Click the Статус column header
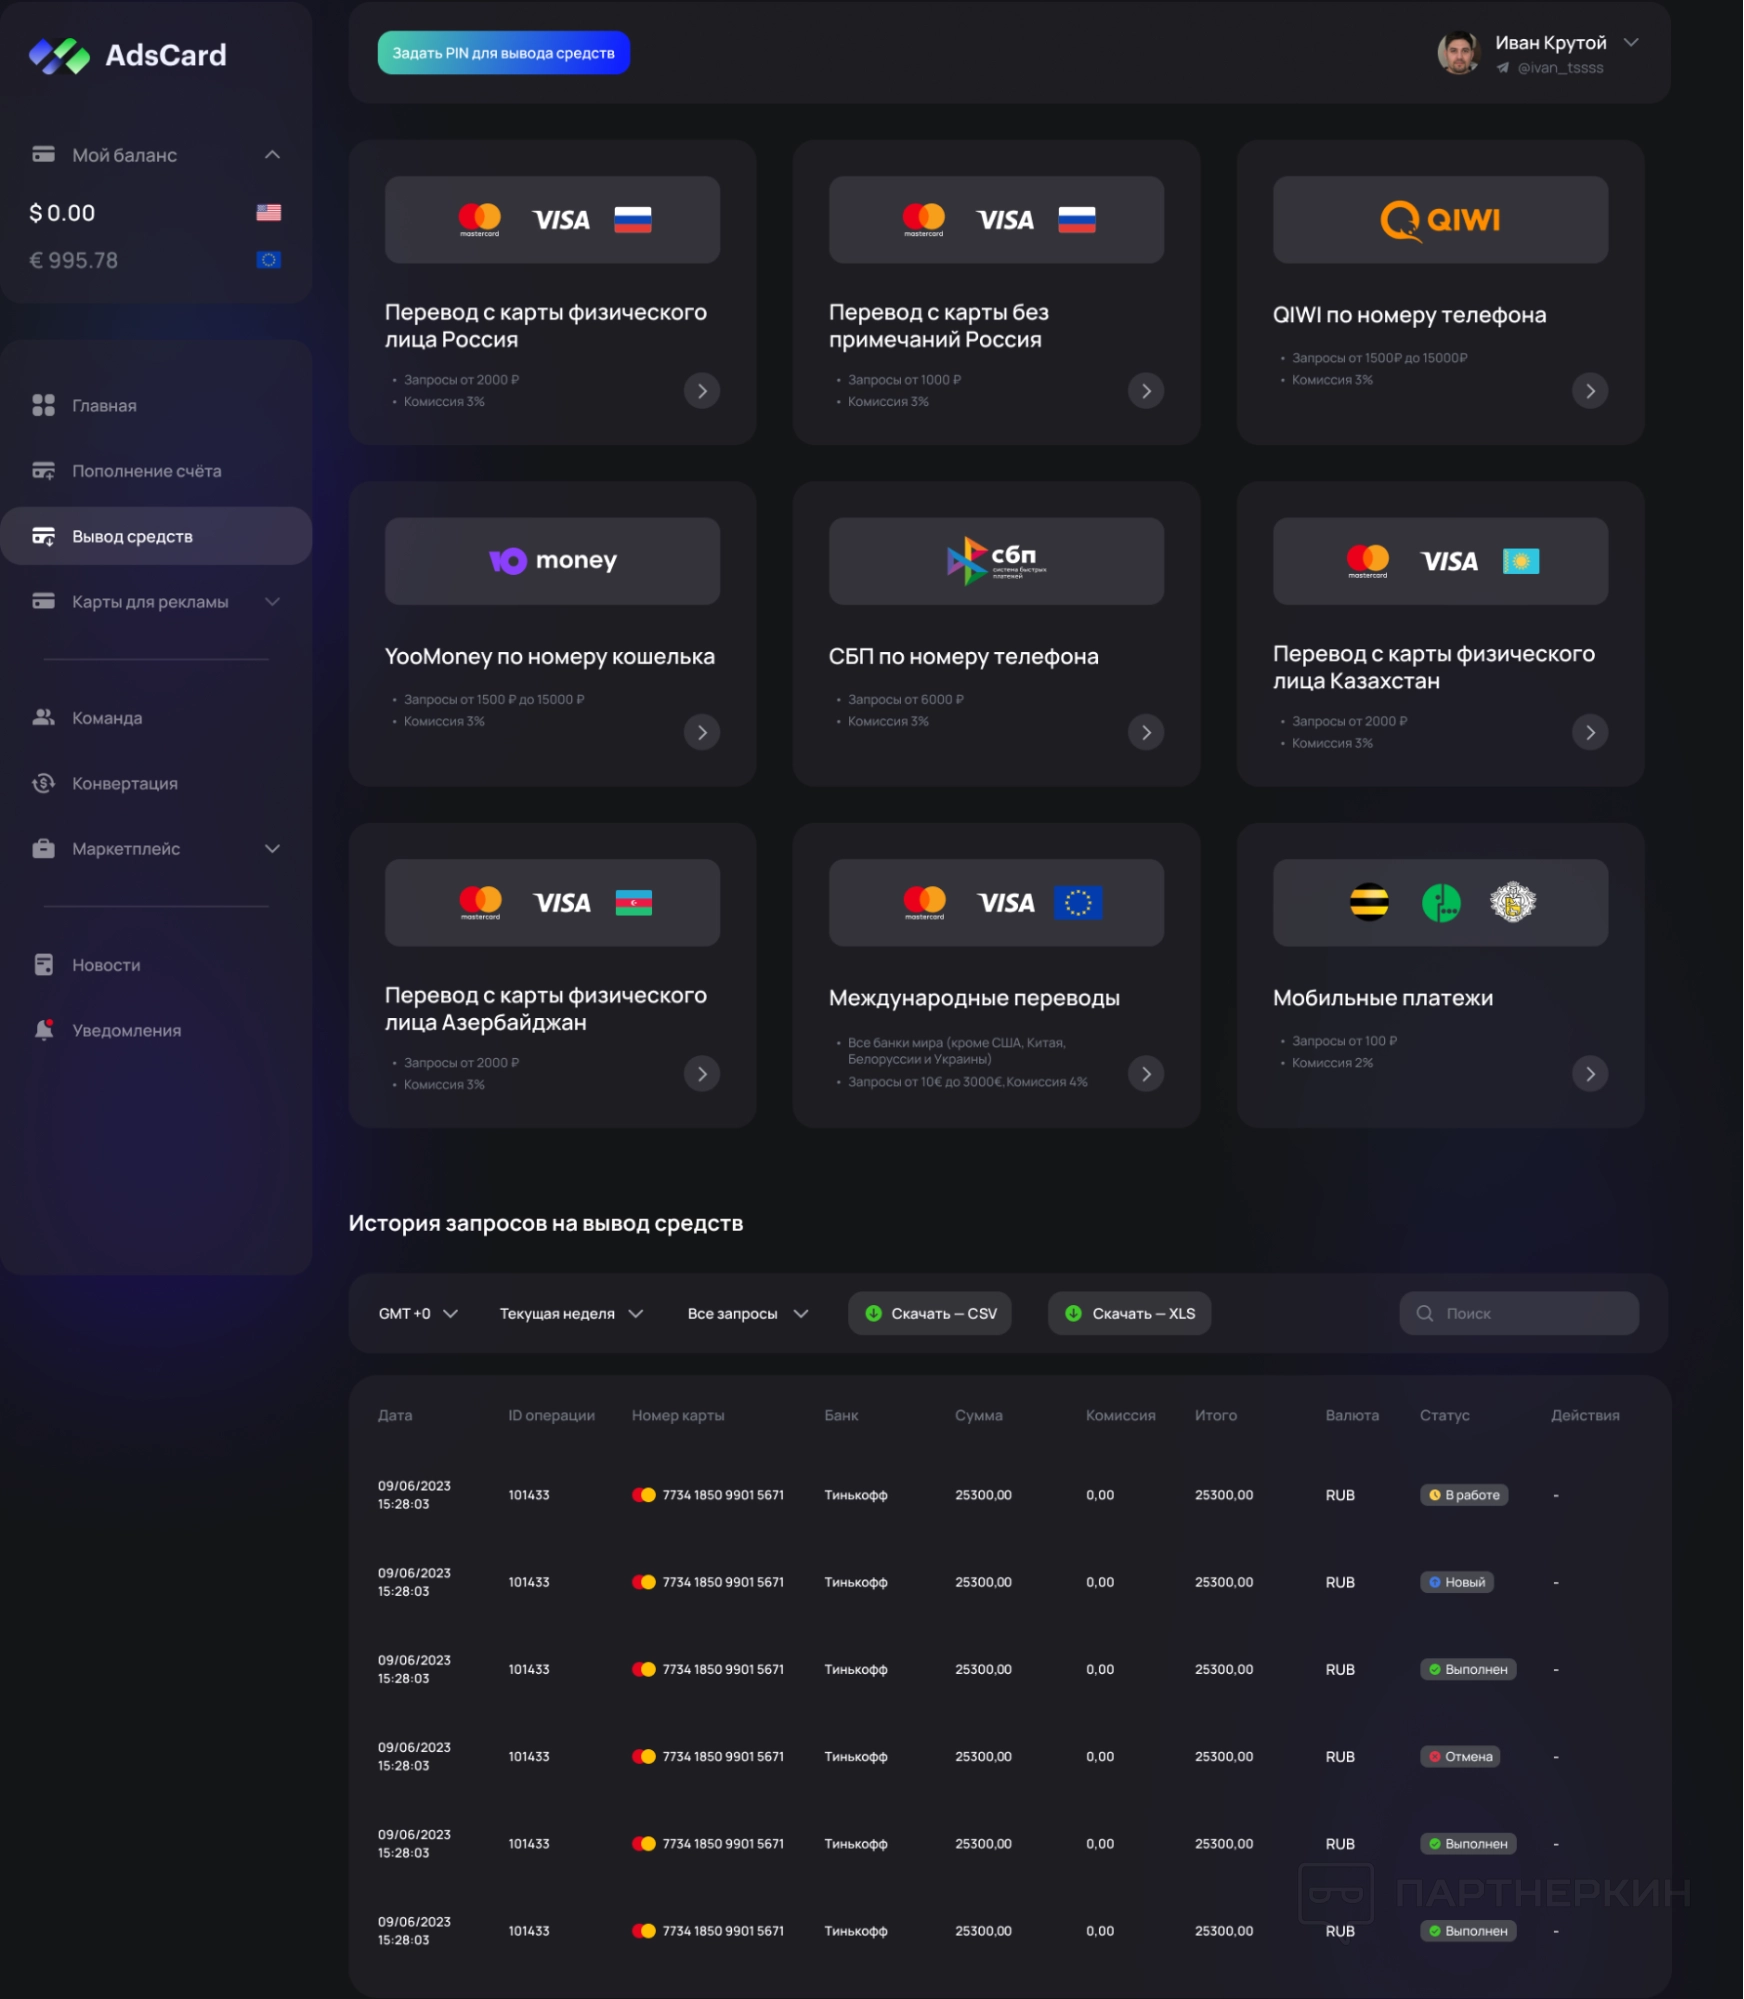The height and width of the screenshot is (1999, 1744). (1444, 1415)
